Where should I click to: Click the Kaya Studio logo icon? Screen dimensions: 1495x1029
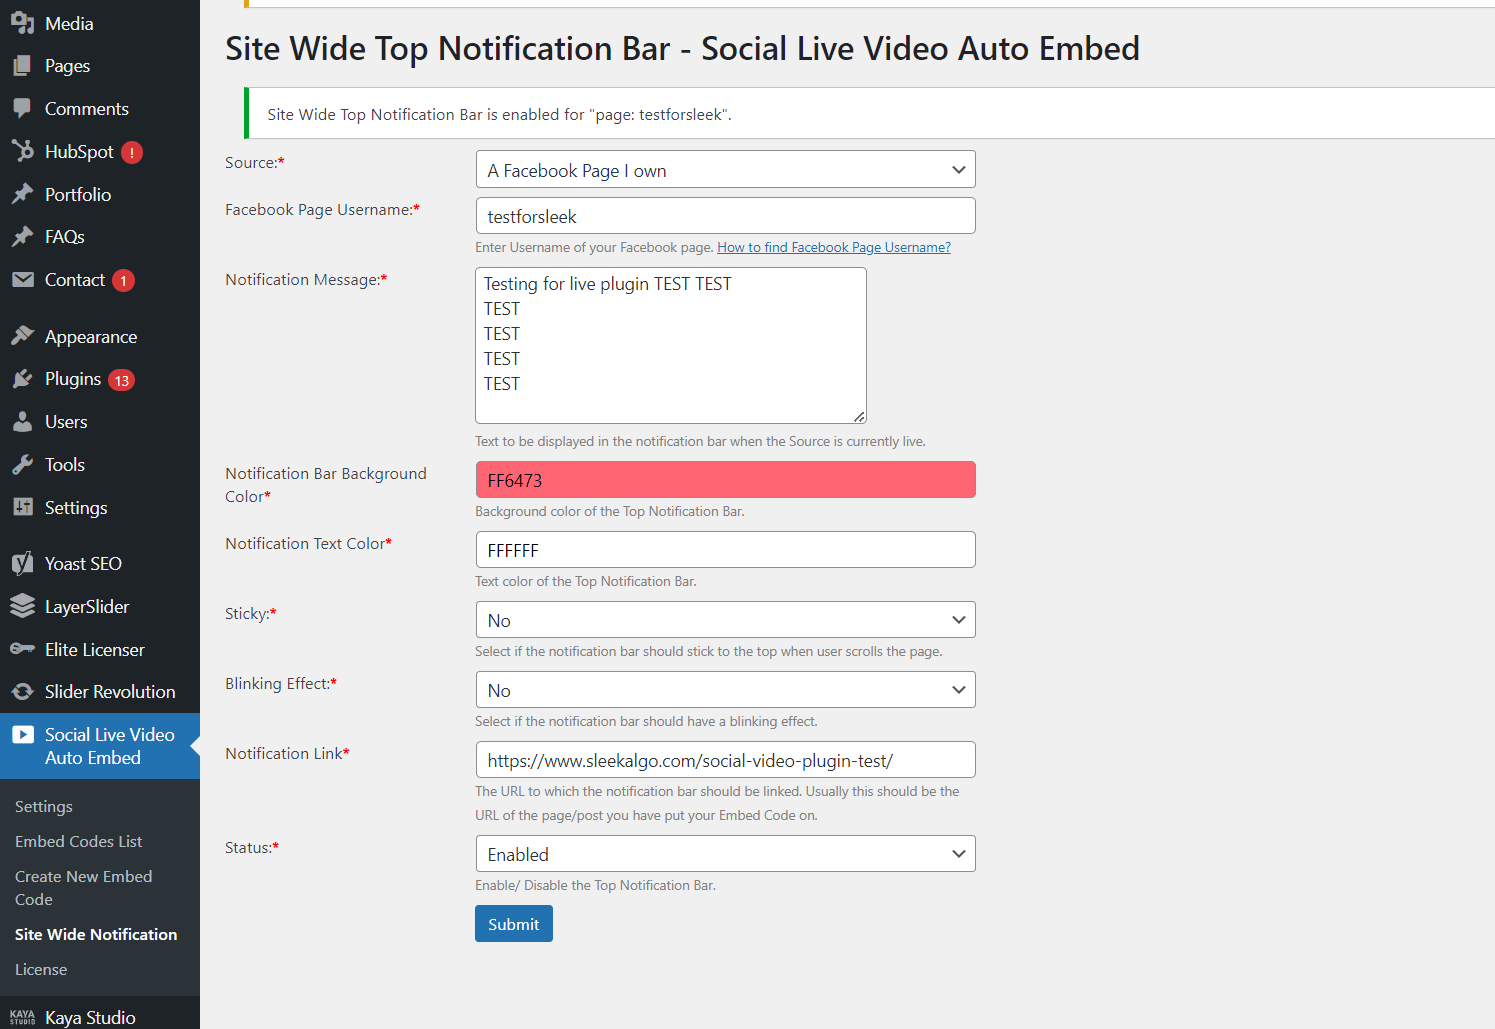pyautogui.click(x=22, y=1017)
